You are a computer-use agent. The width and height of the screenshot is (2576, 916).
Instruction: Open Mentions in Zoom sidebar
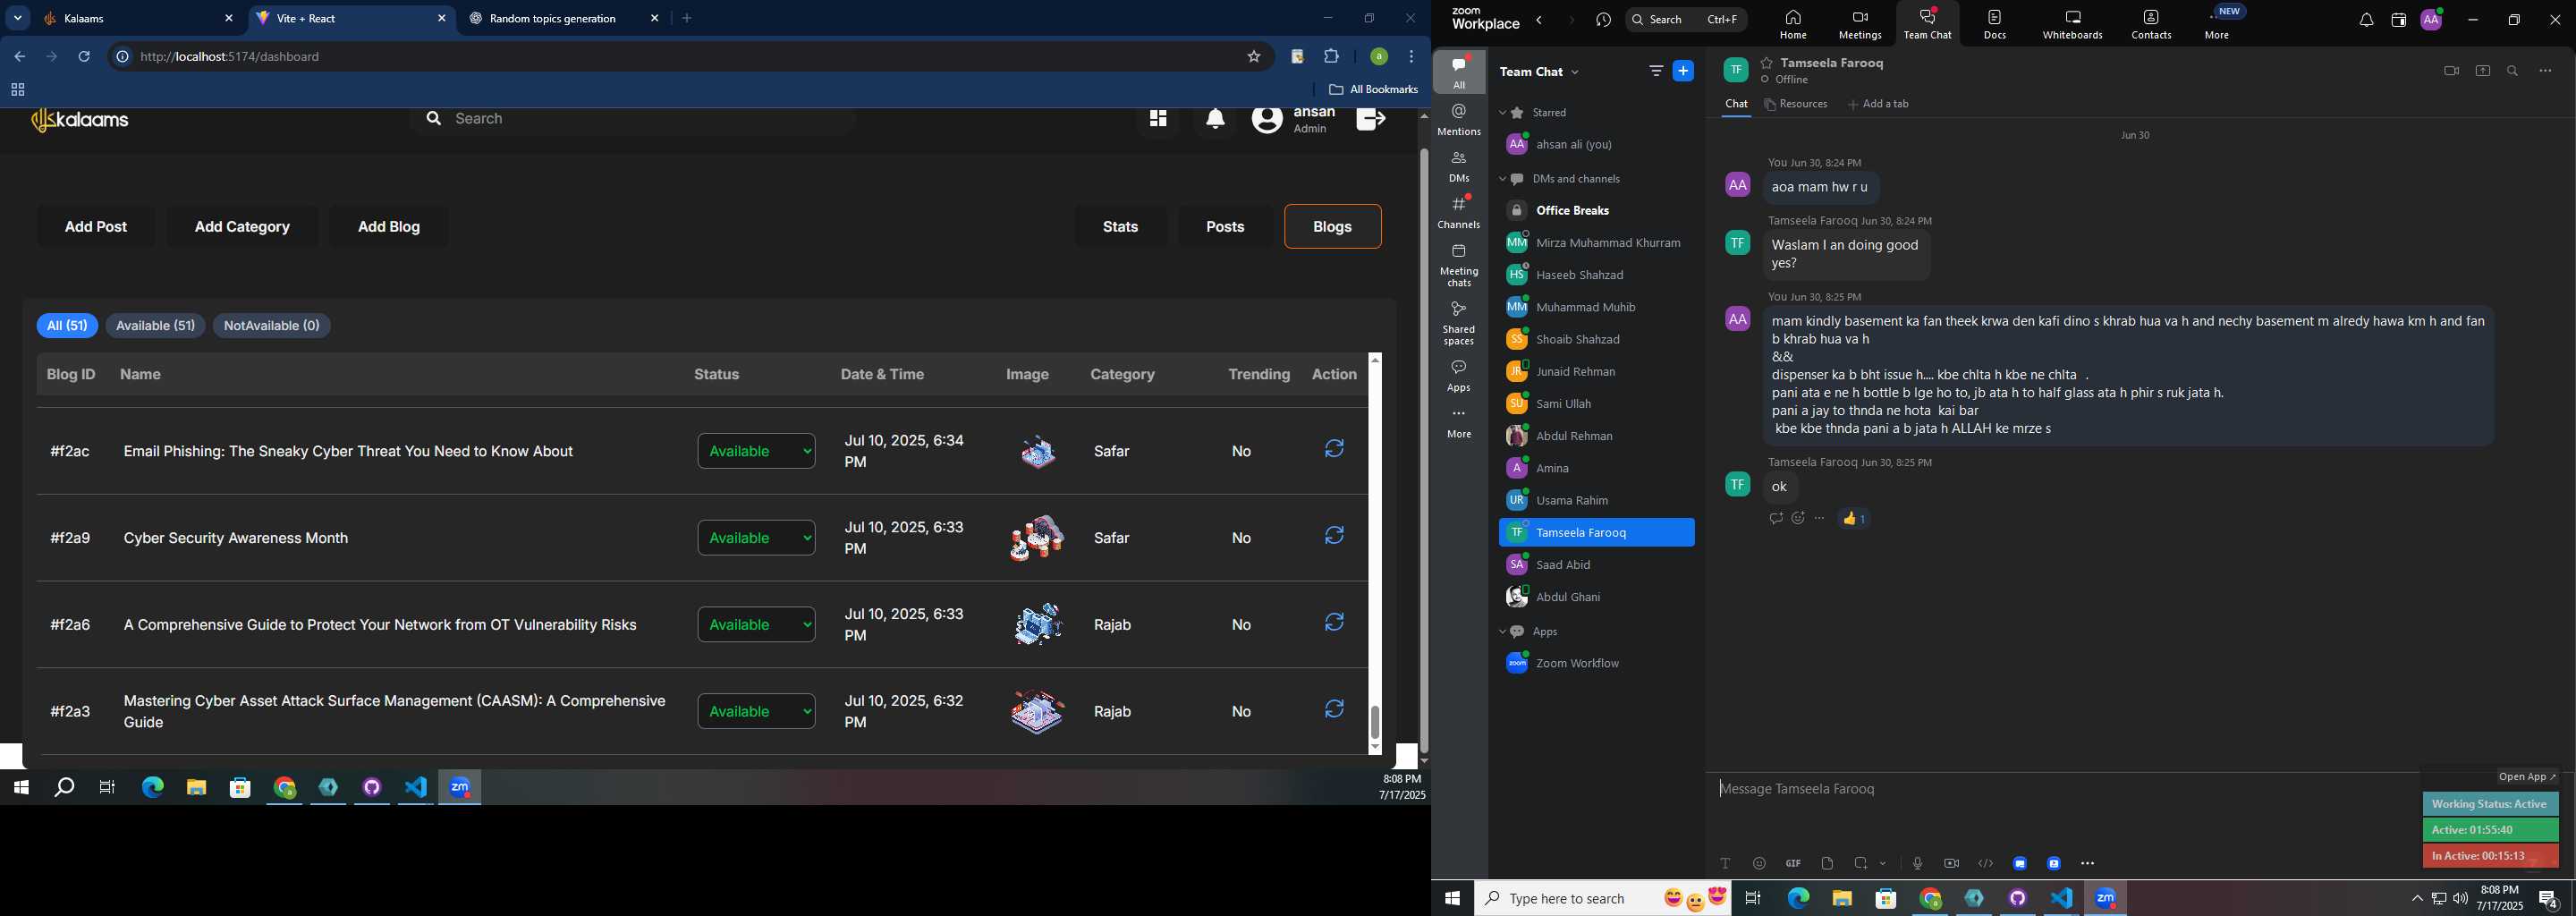coord(1459,120)
